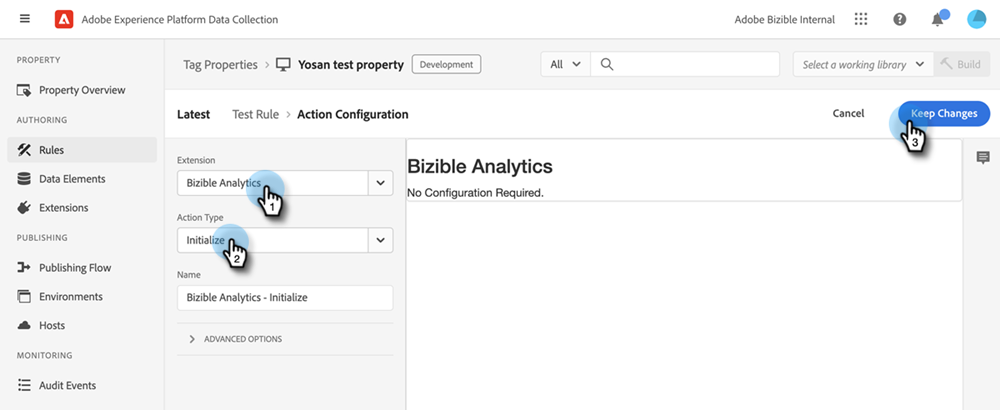This screenshot has width=1000, height=410.
Task: Open the working library selector
Action: click(x=864, y=64)
